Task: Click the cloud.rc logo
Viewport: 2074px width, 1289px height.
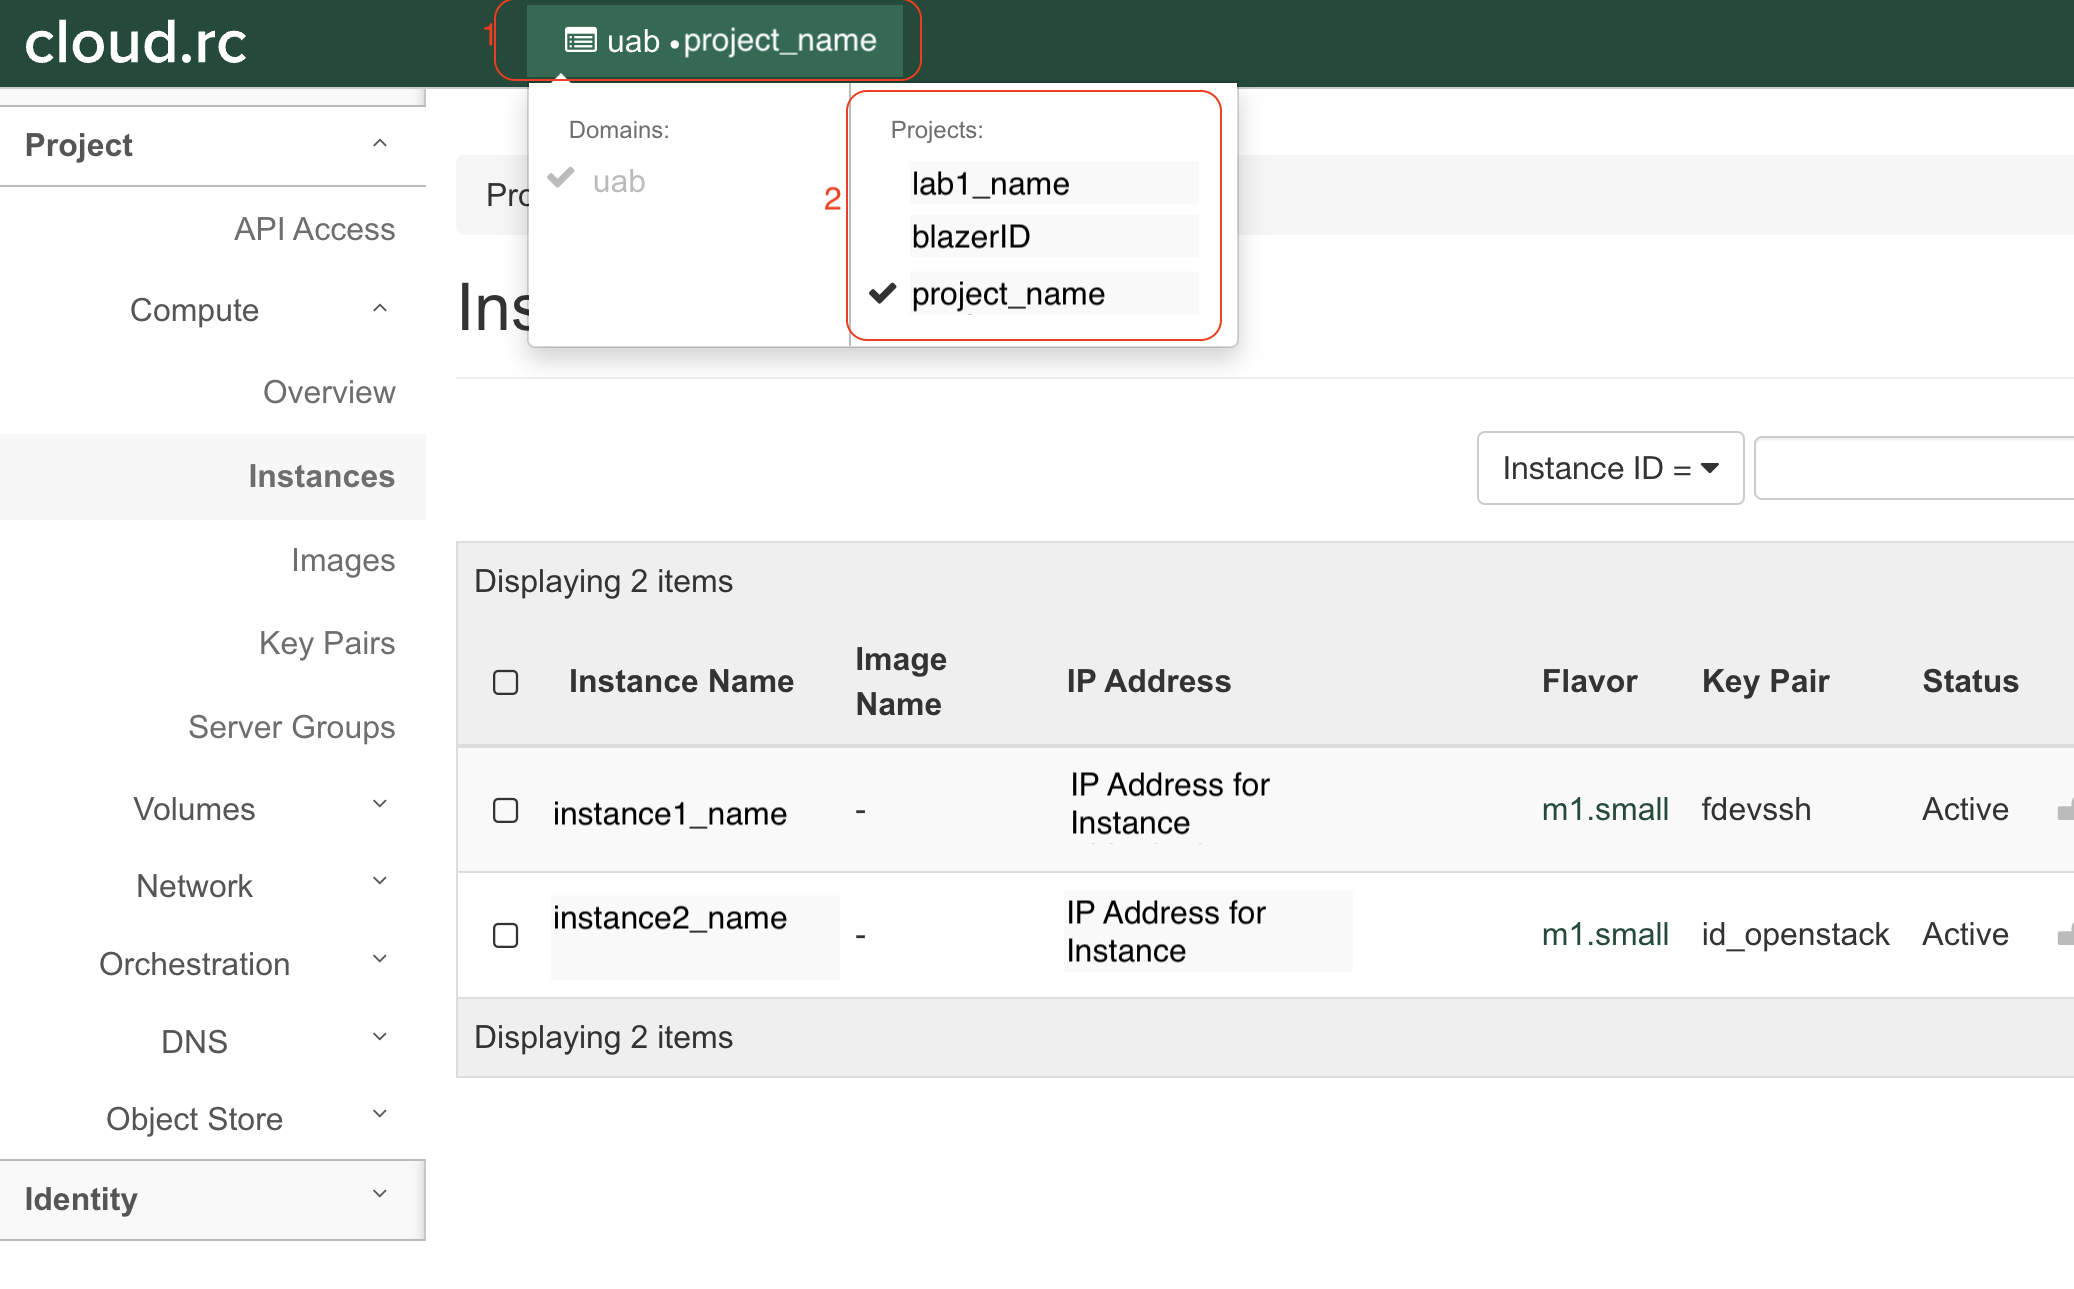Action: point(135,43)
